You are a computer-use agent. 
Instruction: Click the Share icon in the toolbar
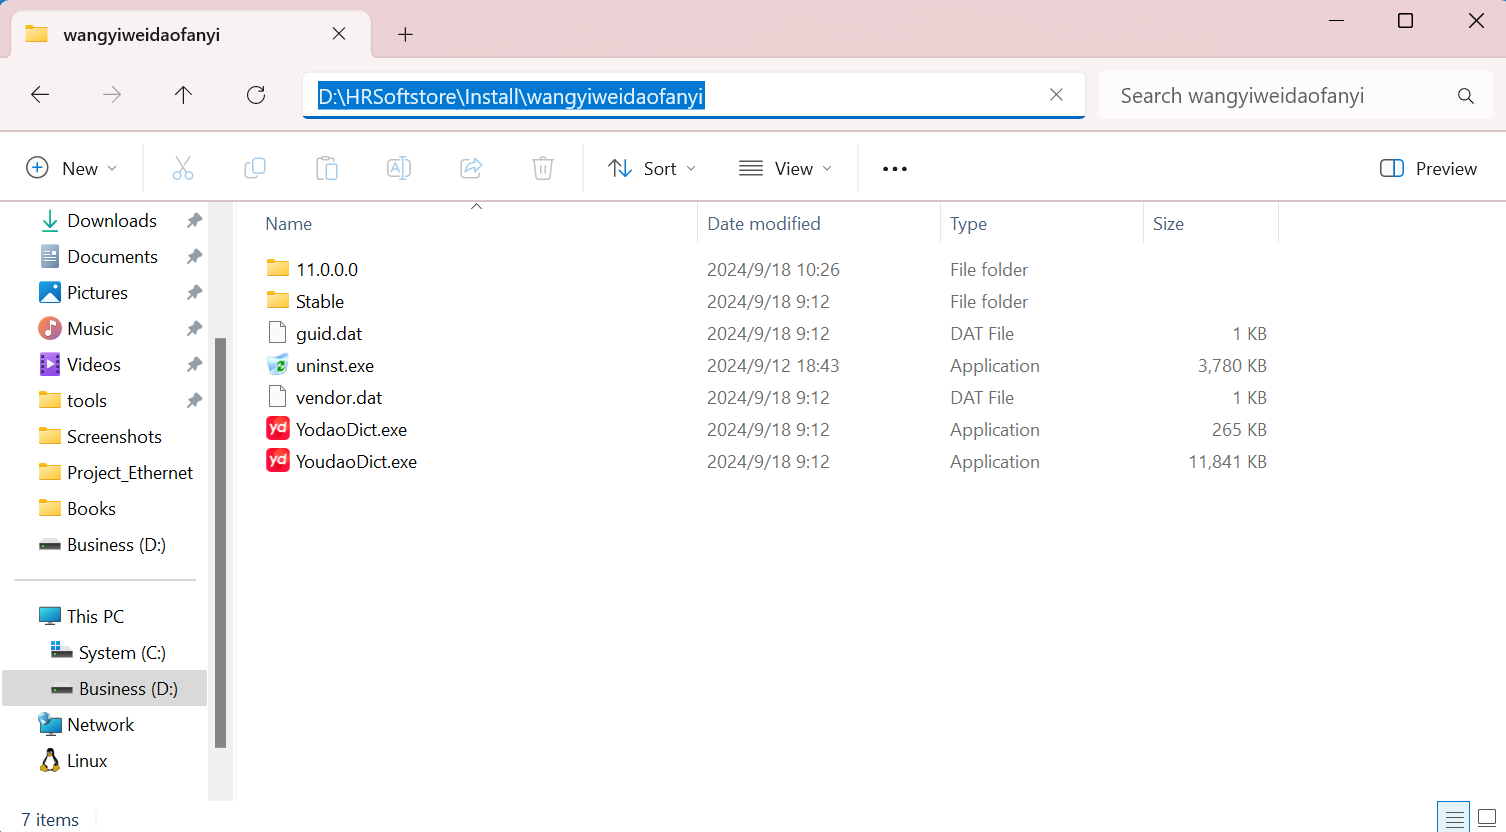click(471, 167)
